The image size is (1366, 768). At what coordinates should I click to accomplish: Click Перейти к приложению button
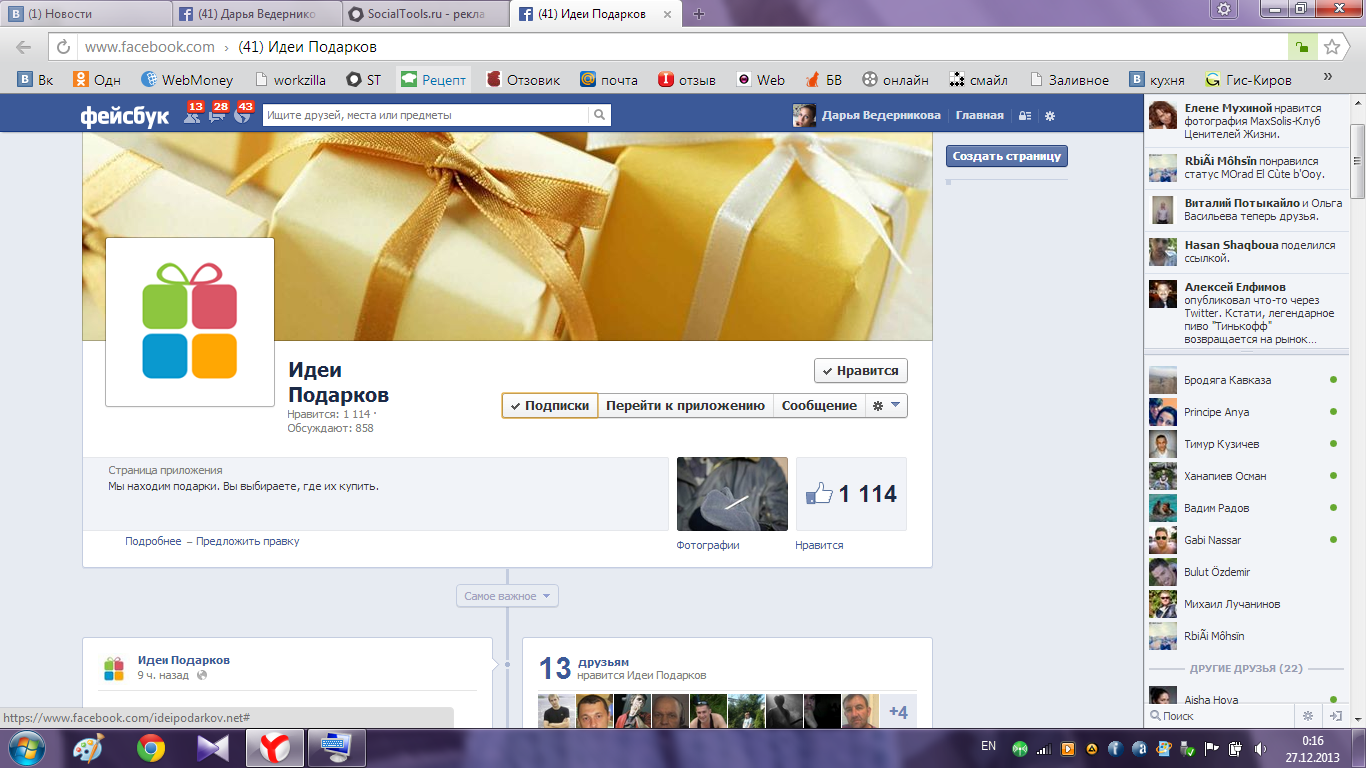click(686, 405)
